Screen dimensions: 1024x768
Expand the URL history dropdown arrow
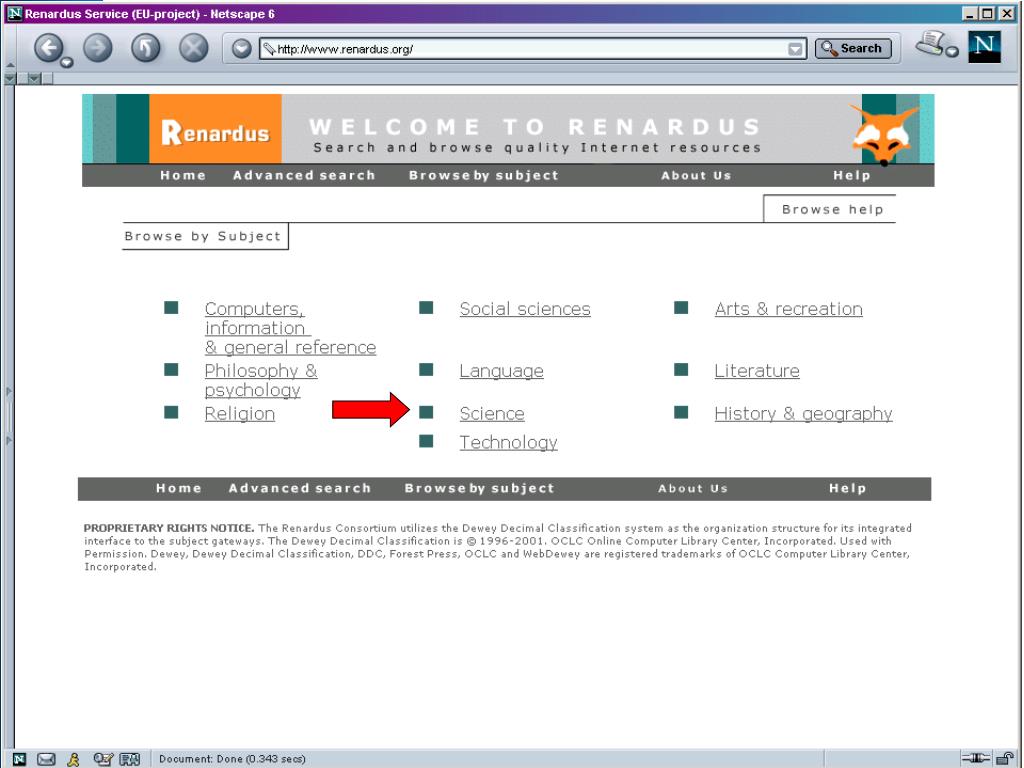(795, 49)
